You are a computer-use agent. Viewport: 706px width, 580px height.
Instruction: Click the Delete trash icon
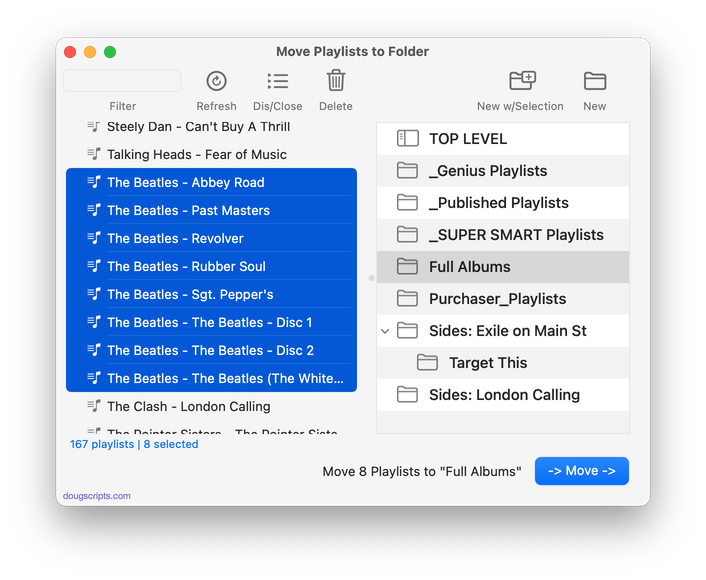click(336, 80)
